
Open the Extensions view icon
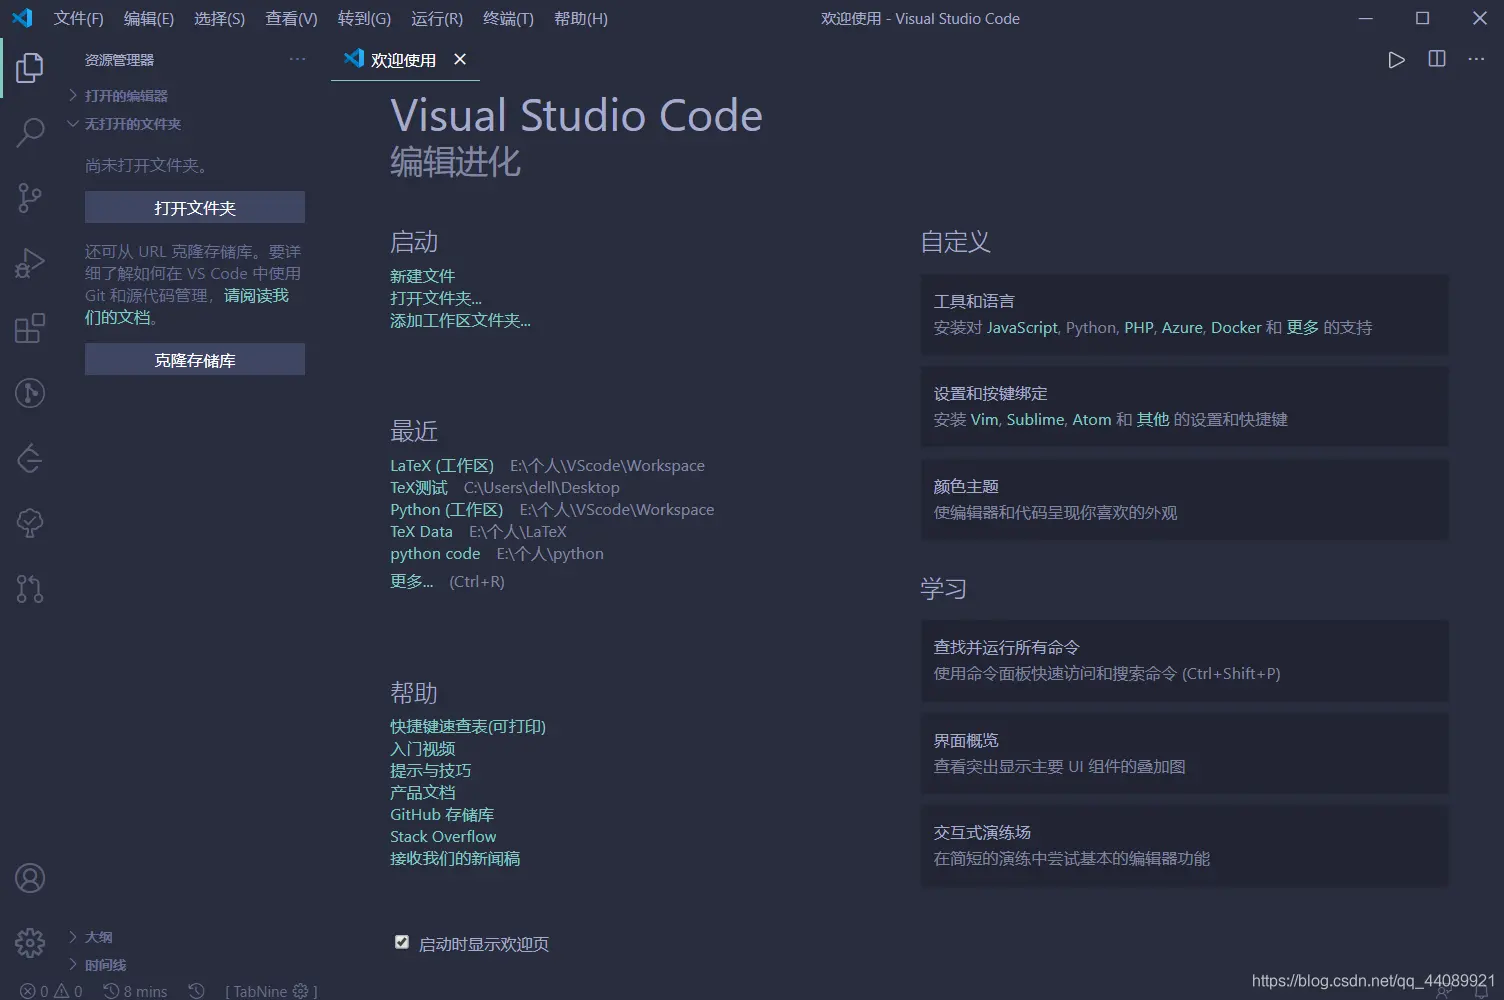pyautogui.click(x=30, y=328)
